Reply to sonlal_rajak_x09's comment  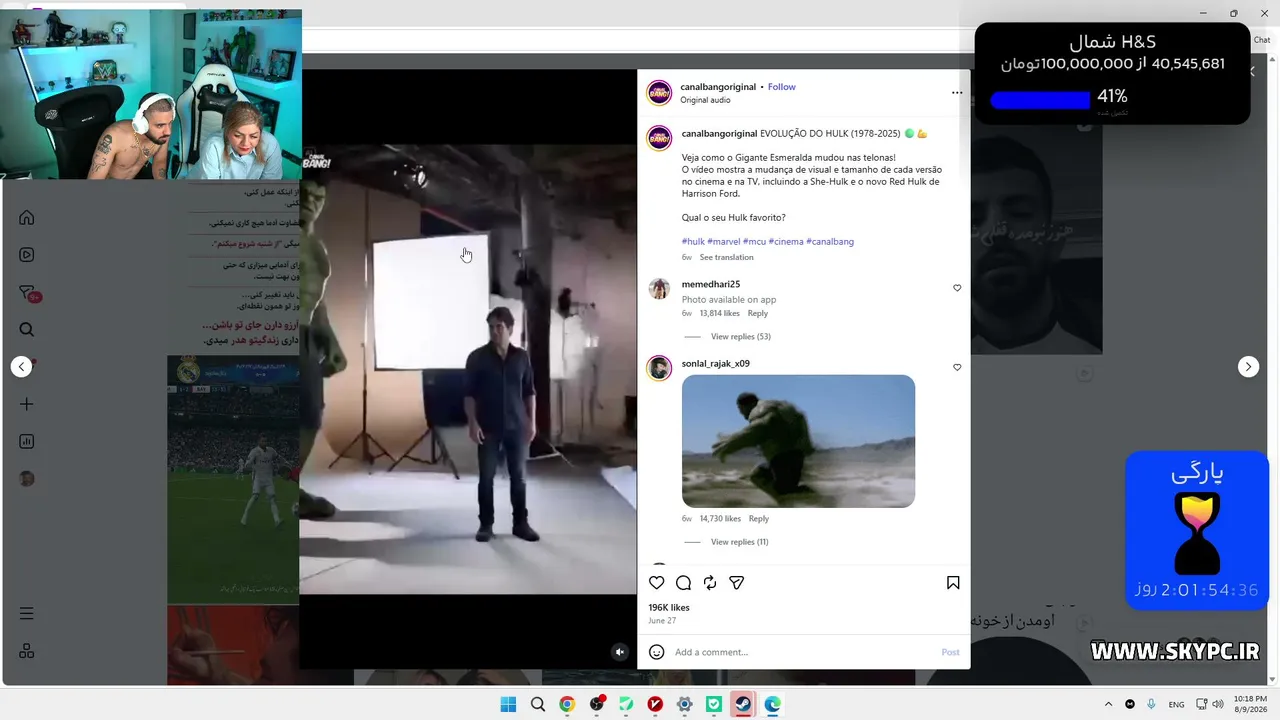click(759, 519)
